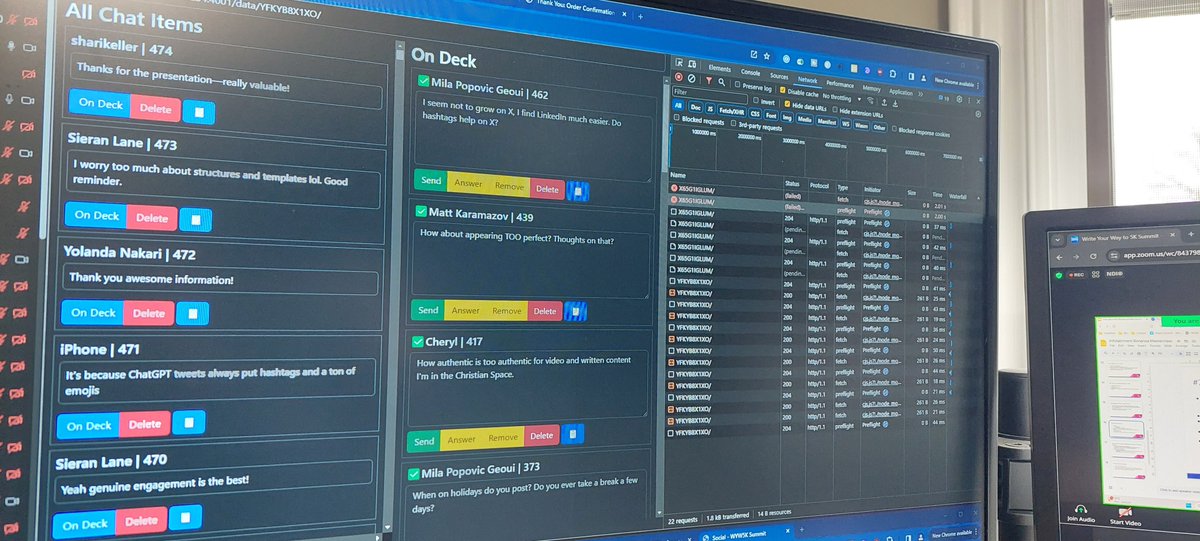This screenshot has width=1200, height=541.
Task: Open the Network panel settings gear
Action: pos(978,114)
